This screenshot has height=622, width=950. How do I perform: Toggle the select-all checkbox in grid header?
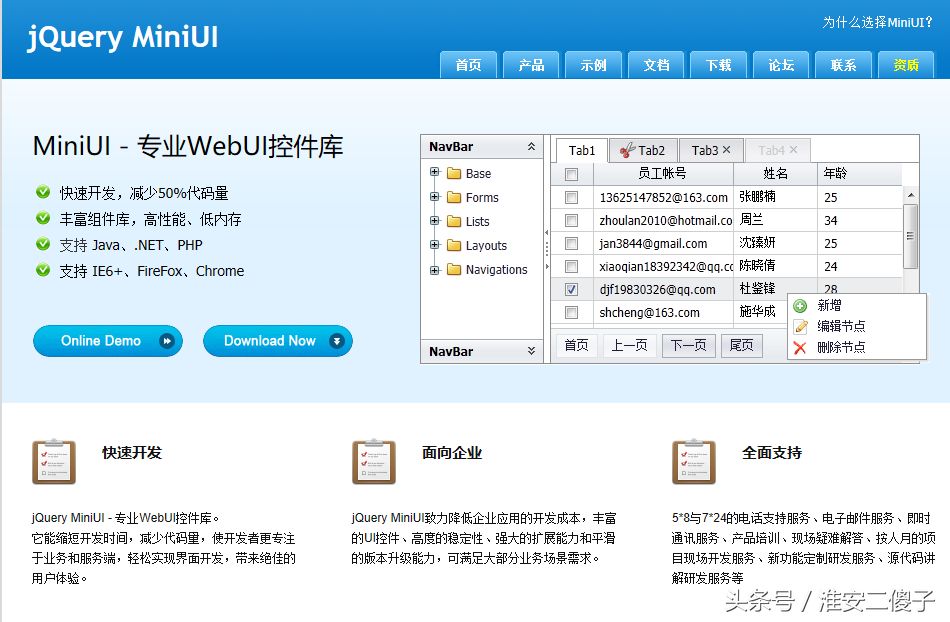(571, 174)
